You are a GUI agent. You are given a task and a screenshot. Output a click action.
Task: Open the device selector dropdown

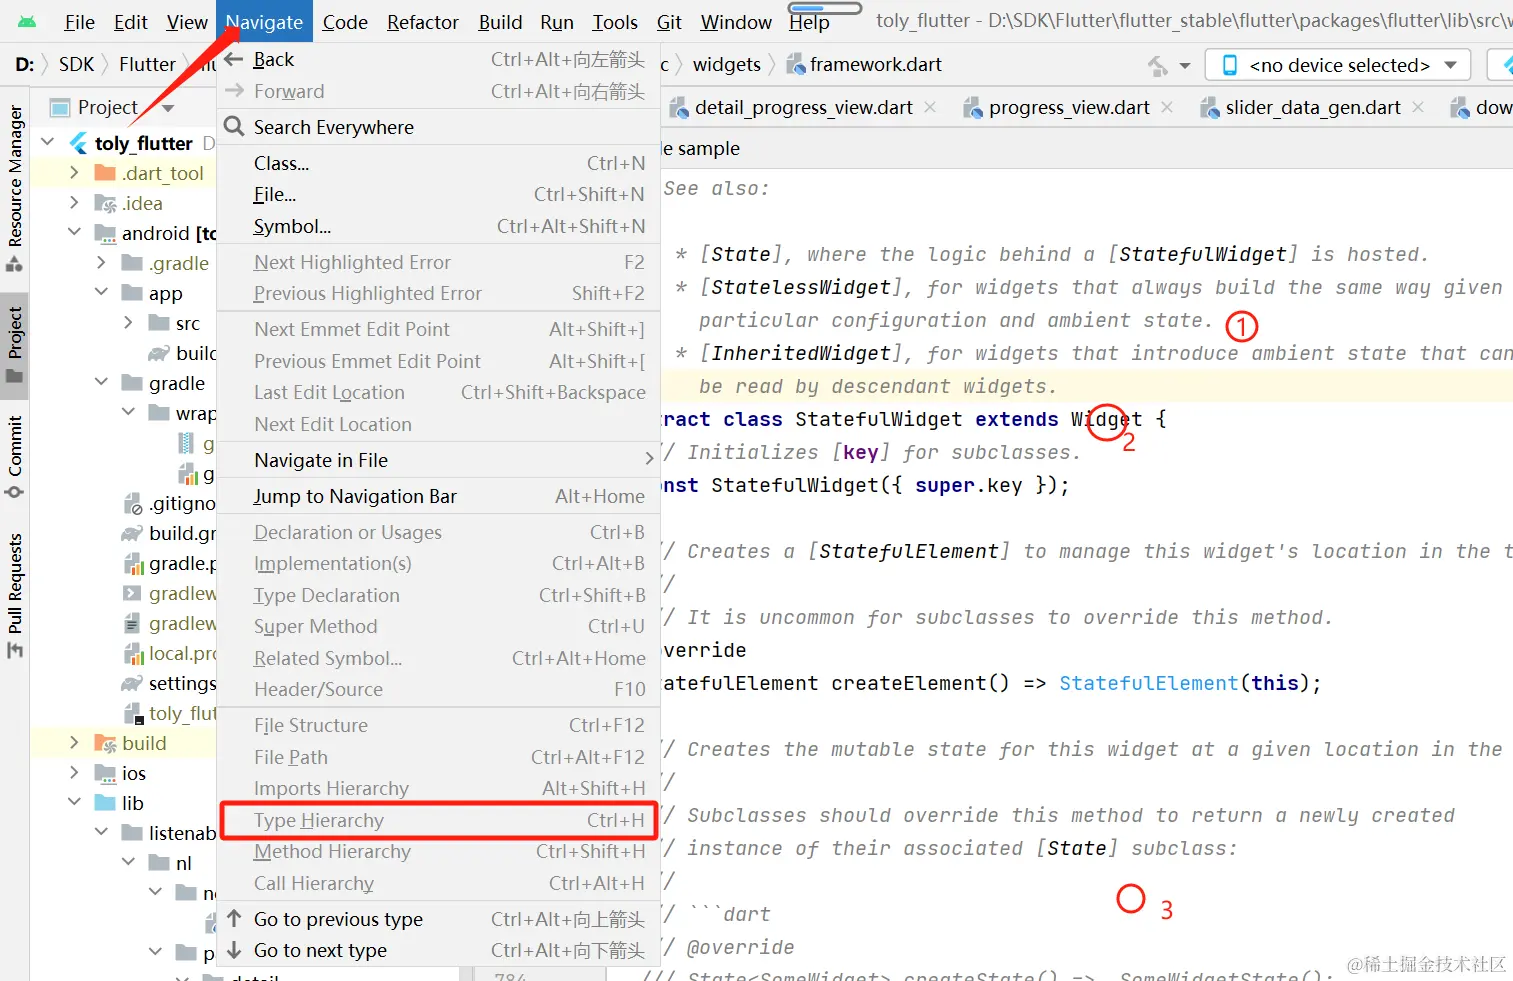[1338, 65]
